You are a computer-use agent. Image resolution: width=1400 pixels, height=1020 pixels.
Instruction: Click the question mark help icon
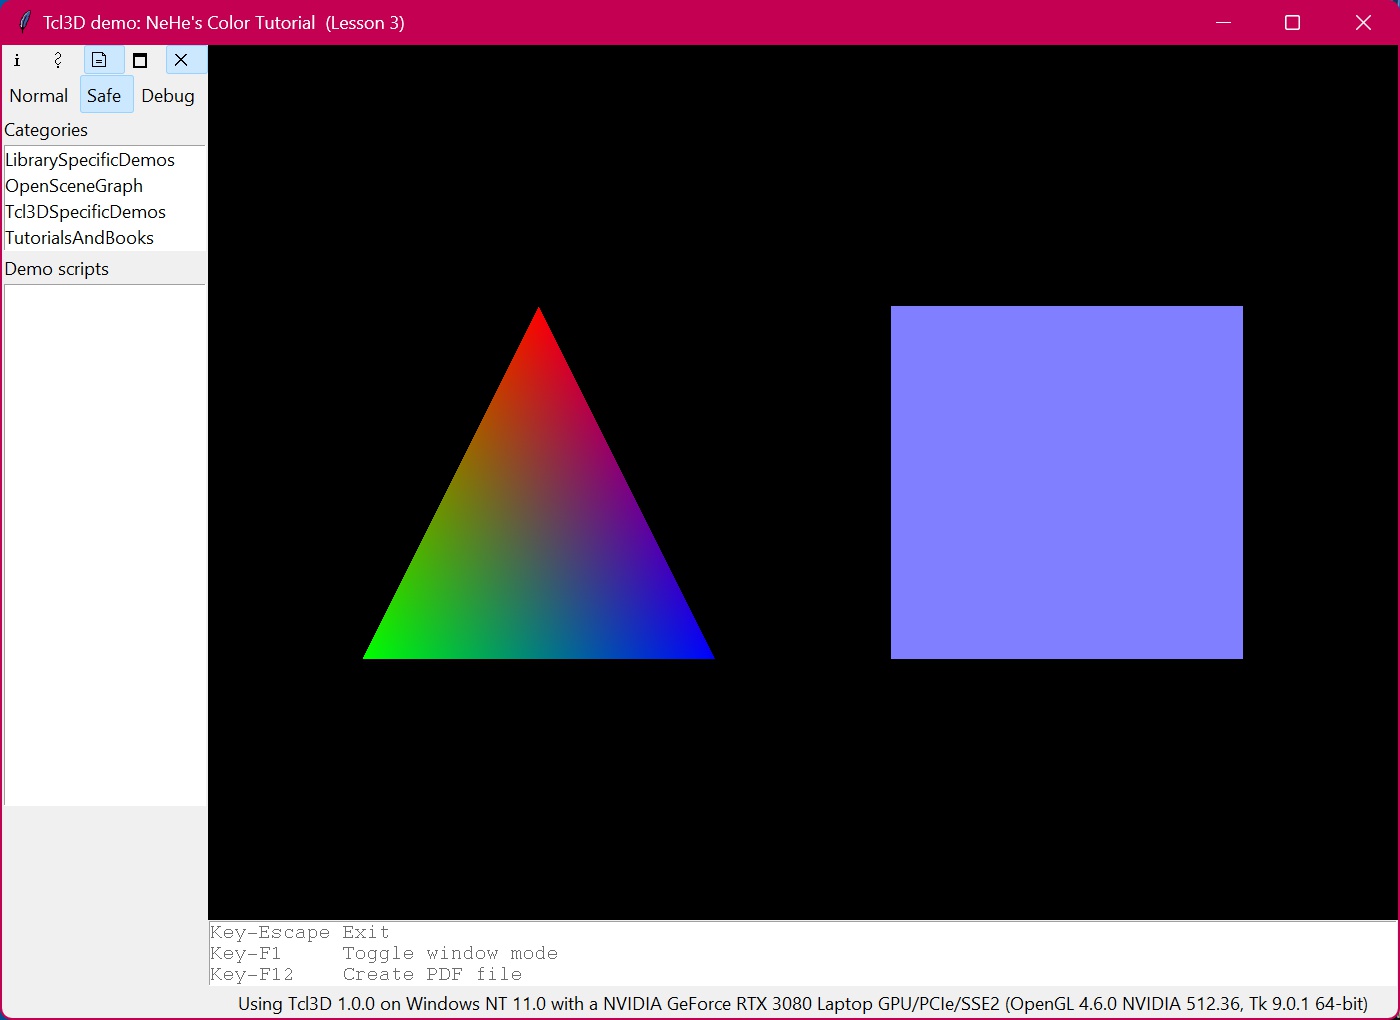click(x=58, y=60)
